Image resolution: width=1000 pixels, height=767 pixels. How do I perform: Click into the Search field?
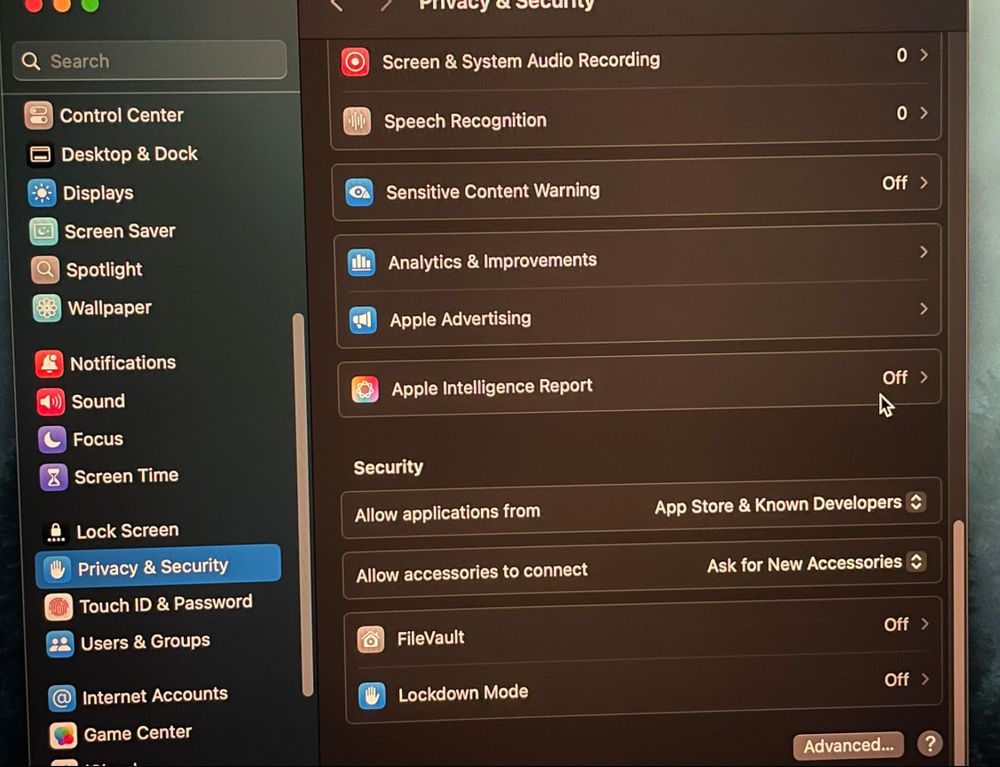click(x=149, y=61)
